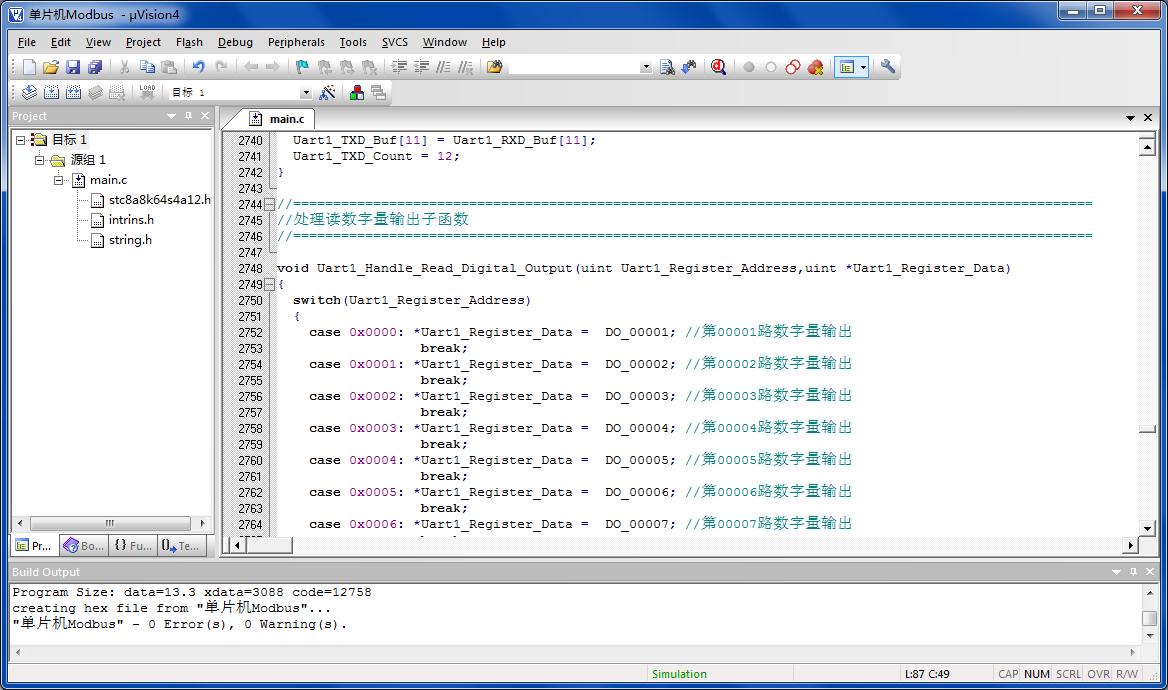Screen dimensions: 1168x690
Task: Open Manage Components colored blocks icon
Action: (x=357, y=92)
